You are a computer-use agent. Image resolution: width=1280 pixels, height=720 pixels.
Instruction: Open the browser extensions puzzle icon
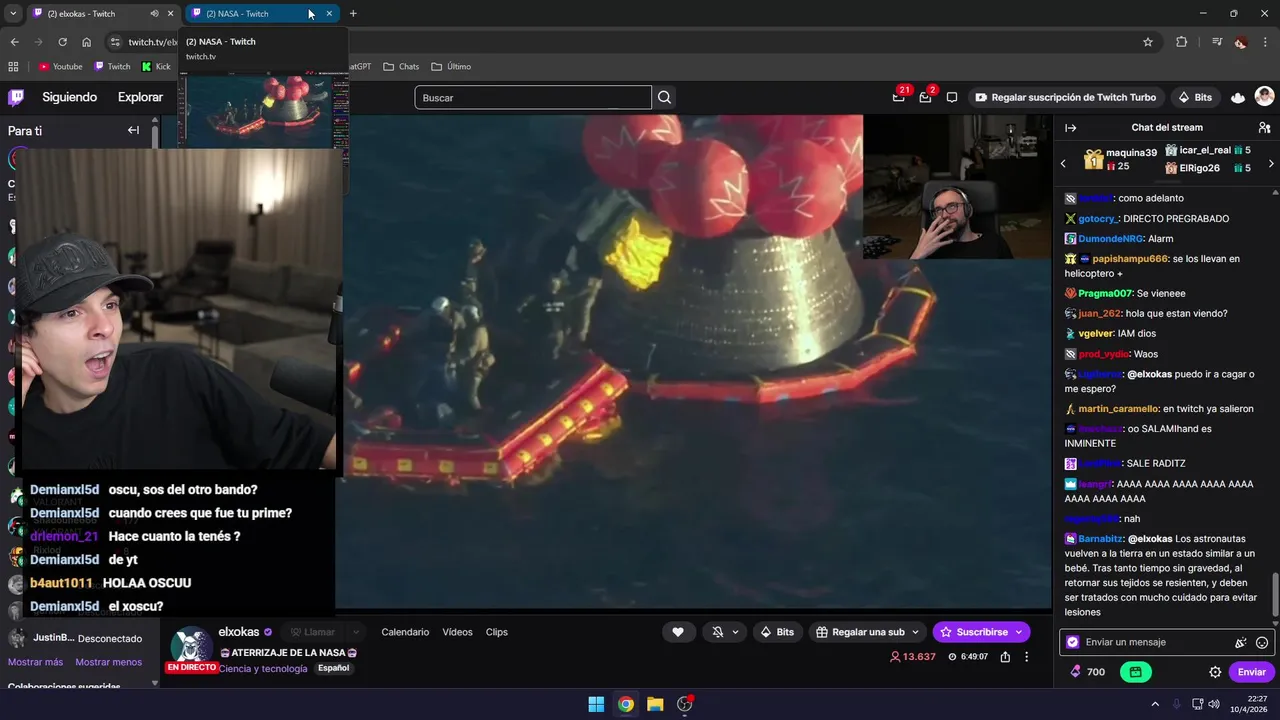click(x=1182, y=42)
